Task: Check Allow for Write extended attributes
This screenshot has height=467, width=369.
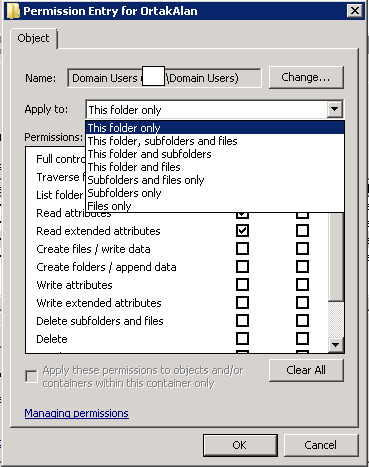Action: pos(242,303)
